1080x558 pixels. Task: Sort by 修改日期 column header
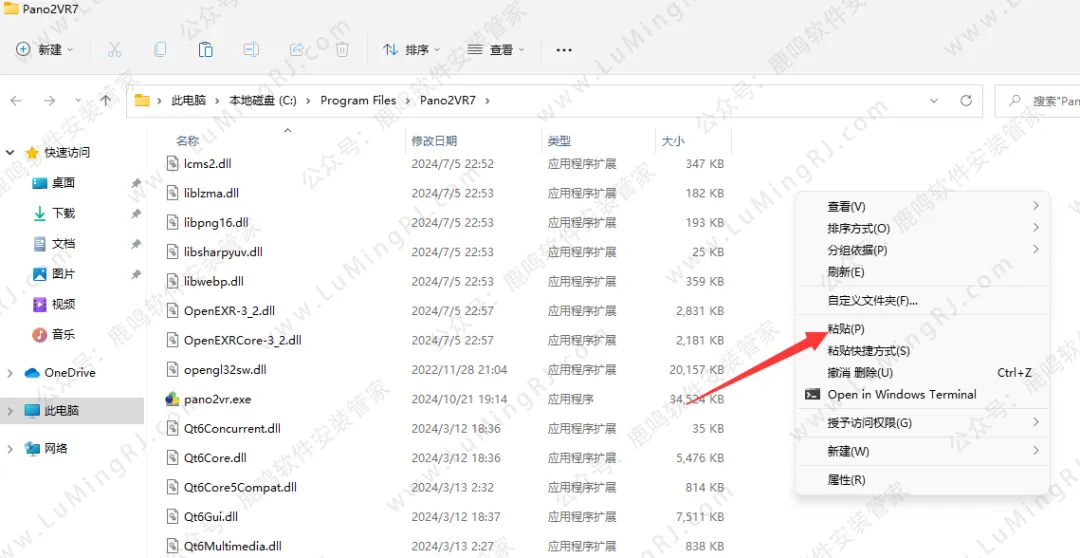click(x=434, y=141)
